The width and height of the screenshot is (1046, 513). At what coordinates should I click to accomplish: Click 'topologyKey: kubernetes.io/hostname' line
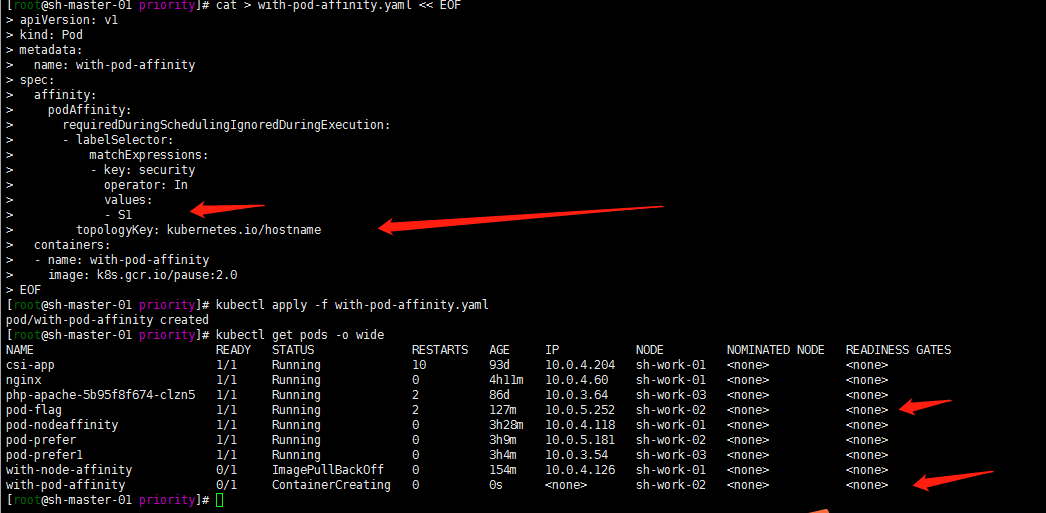[x=198, y=229]
